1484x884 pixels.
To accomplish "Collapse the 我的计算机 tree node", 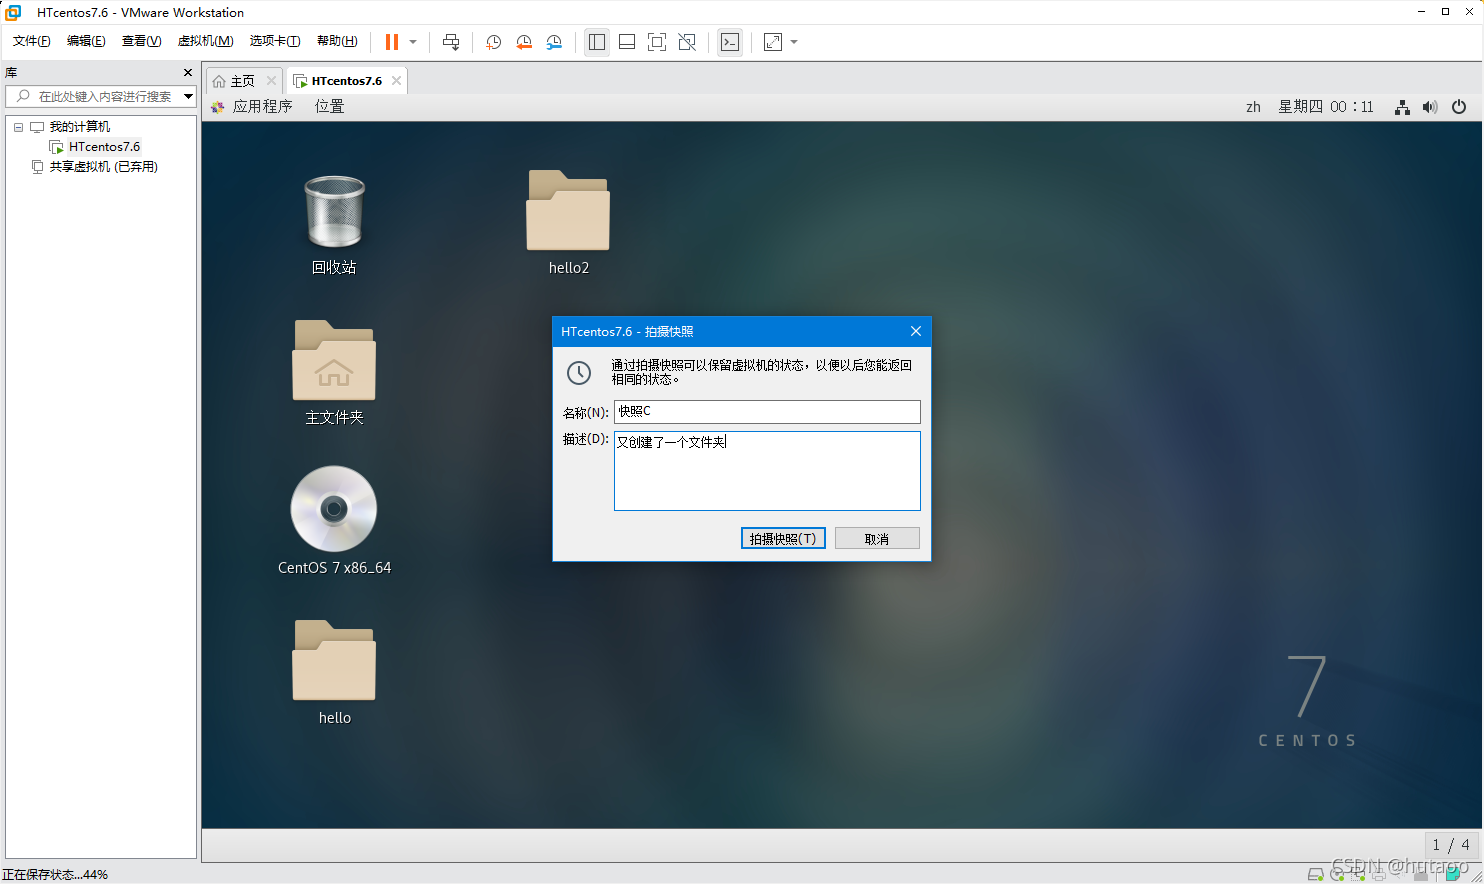I will point(18,127).
